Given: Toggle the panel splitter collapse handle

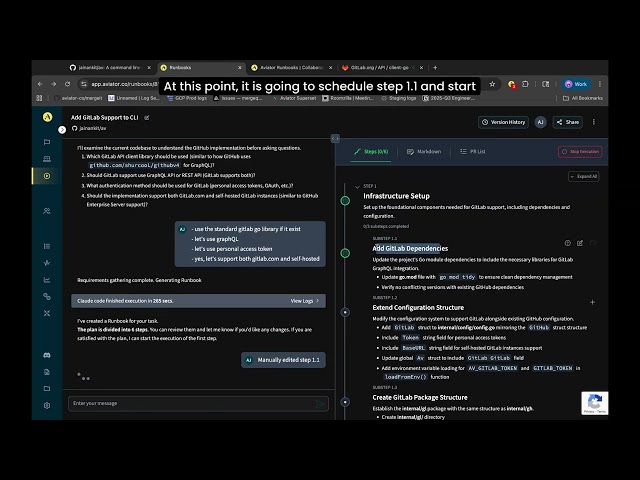Looking at the screenshot, I should [335, 138].
